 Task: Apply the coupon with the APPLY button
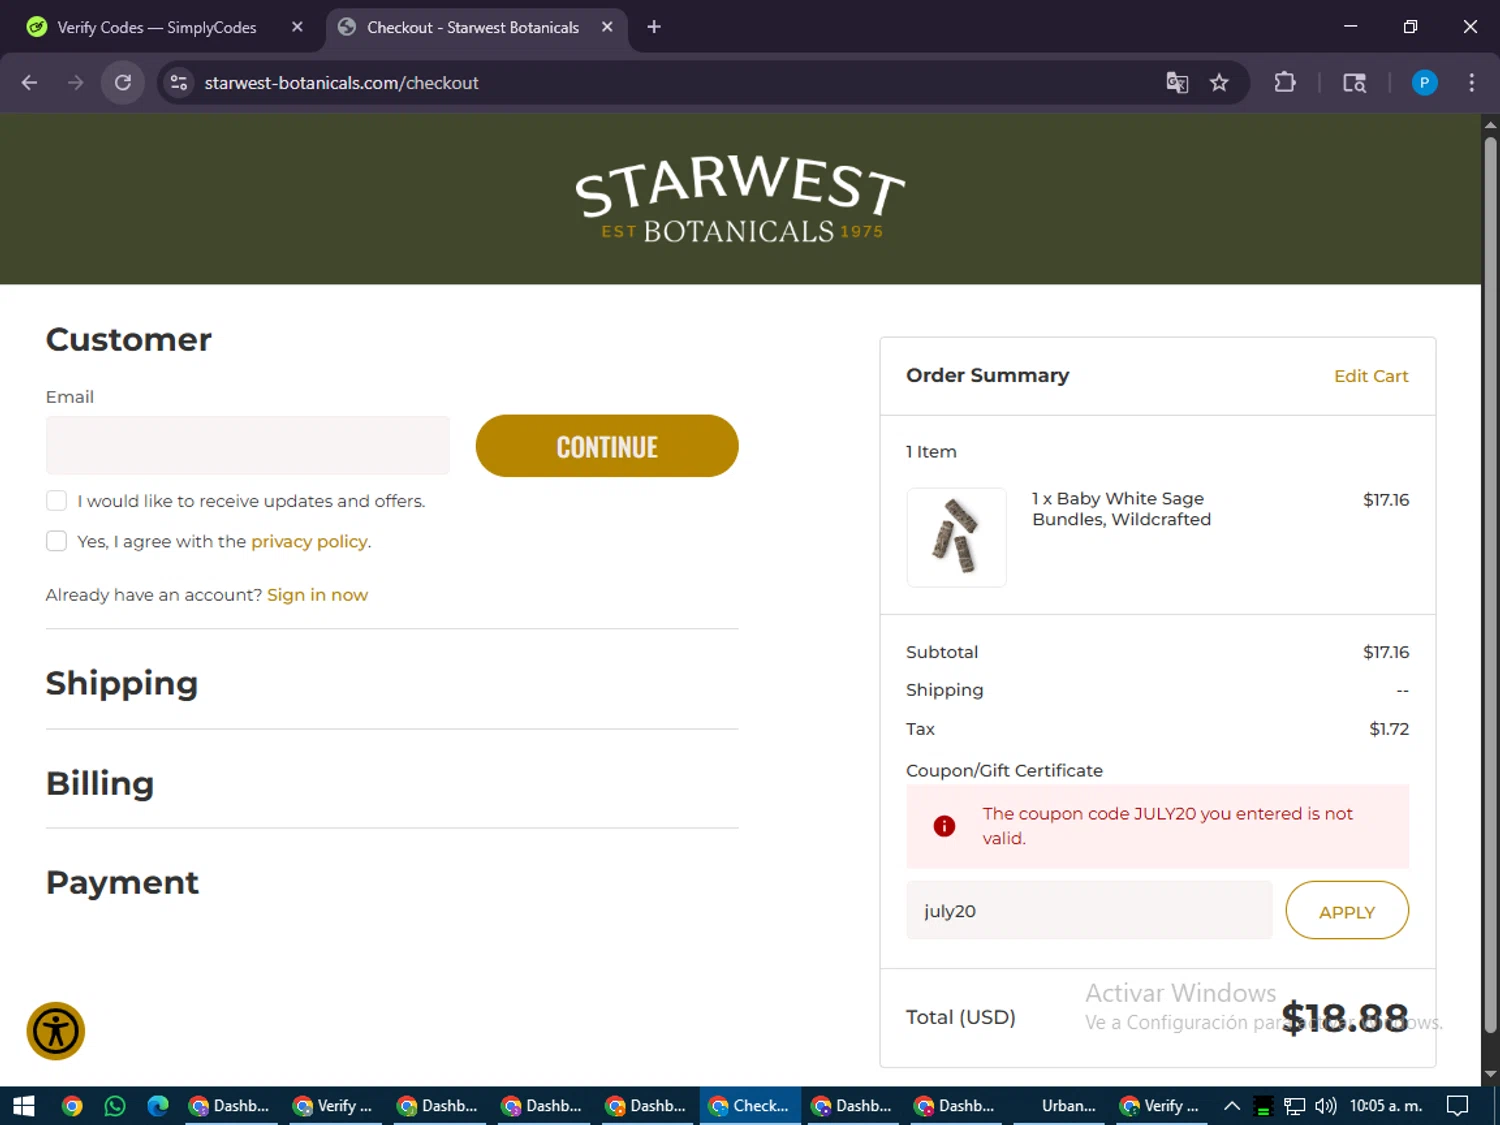click(x=1347, y=911)
